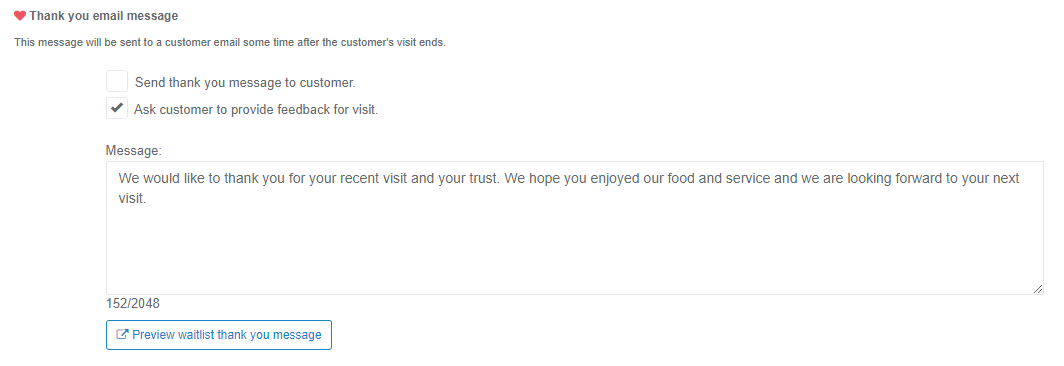Place cursor before 'We would like' in message
The width and height of the screenshot is (1064, 366).
coord(119,179)
